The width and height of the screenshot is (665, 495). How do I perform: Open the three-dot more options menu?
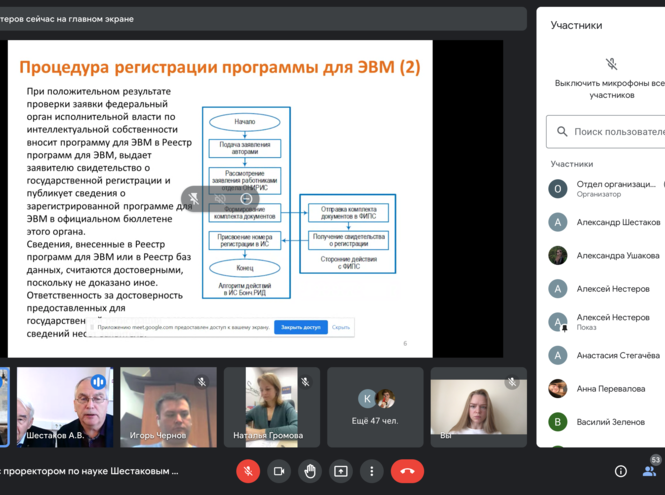(372, 471)
